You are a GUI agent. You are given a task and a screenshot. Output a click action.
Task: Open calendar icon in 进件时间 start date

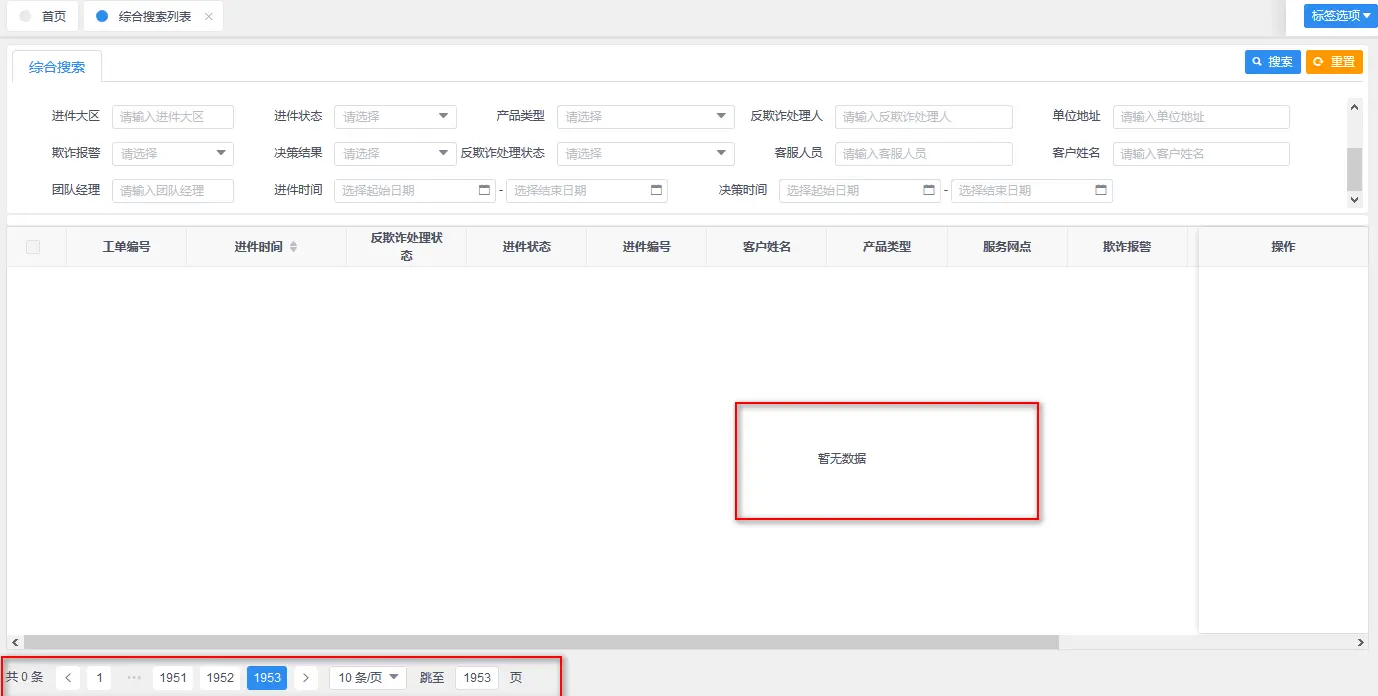point(485,190)
